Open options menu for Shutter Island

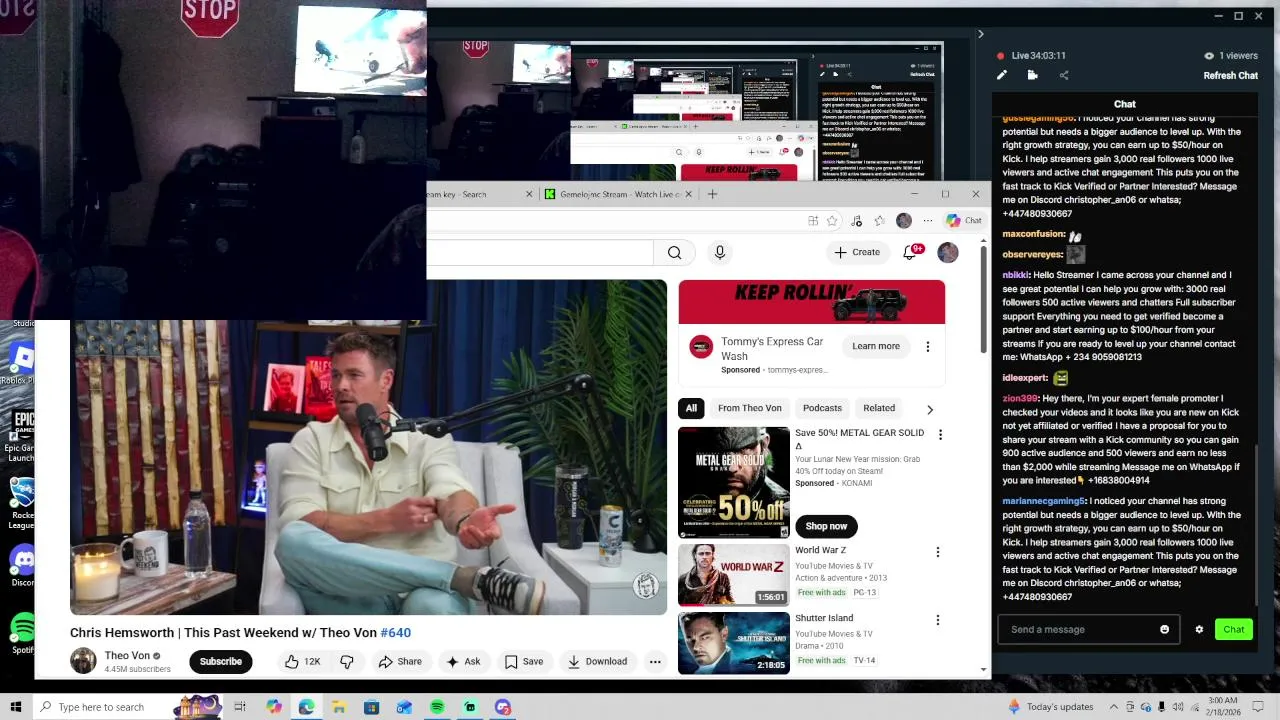coord(937,620)
